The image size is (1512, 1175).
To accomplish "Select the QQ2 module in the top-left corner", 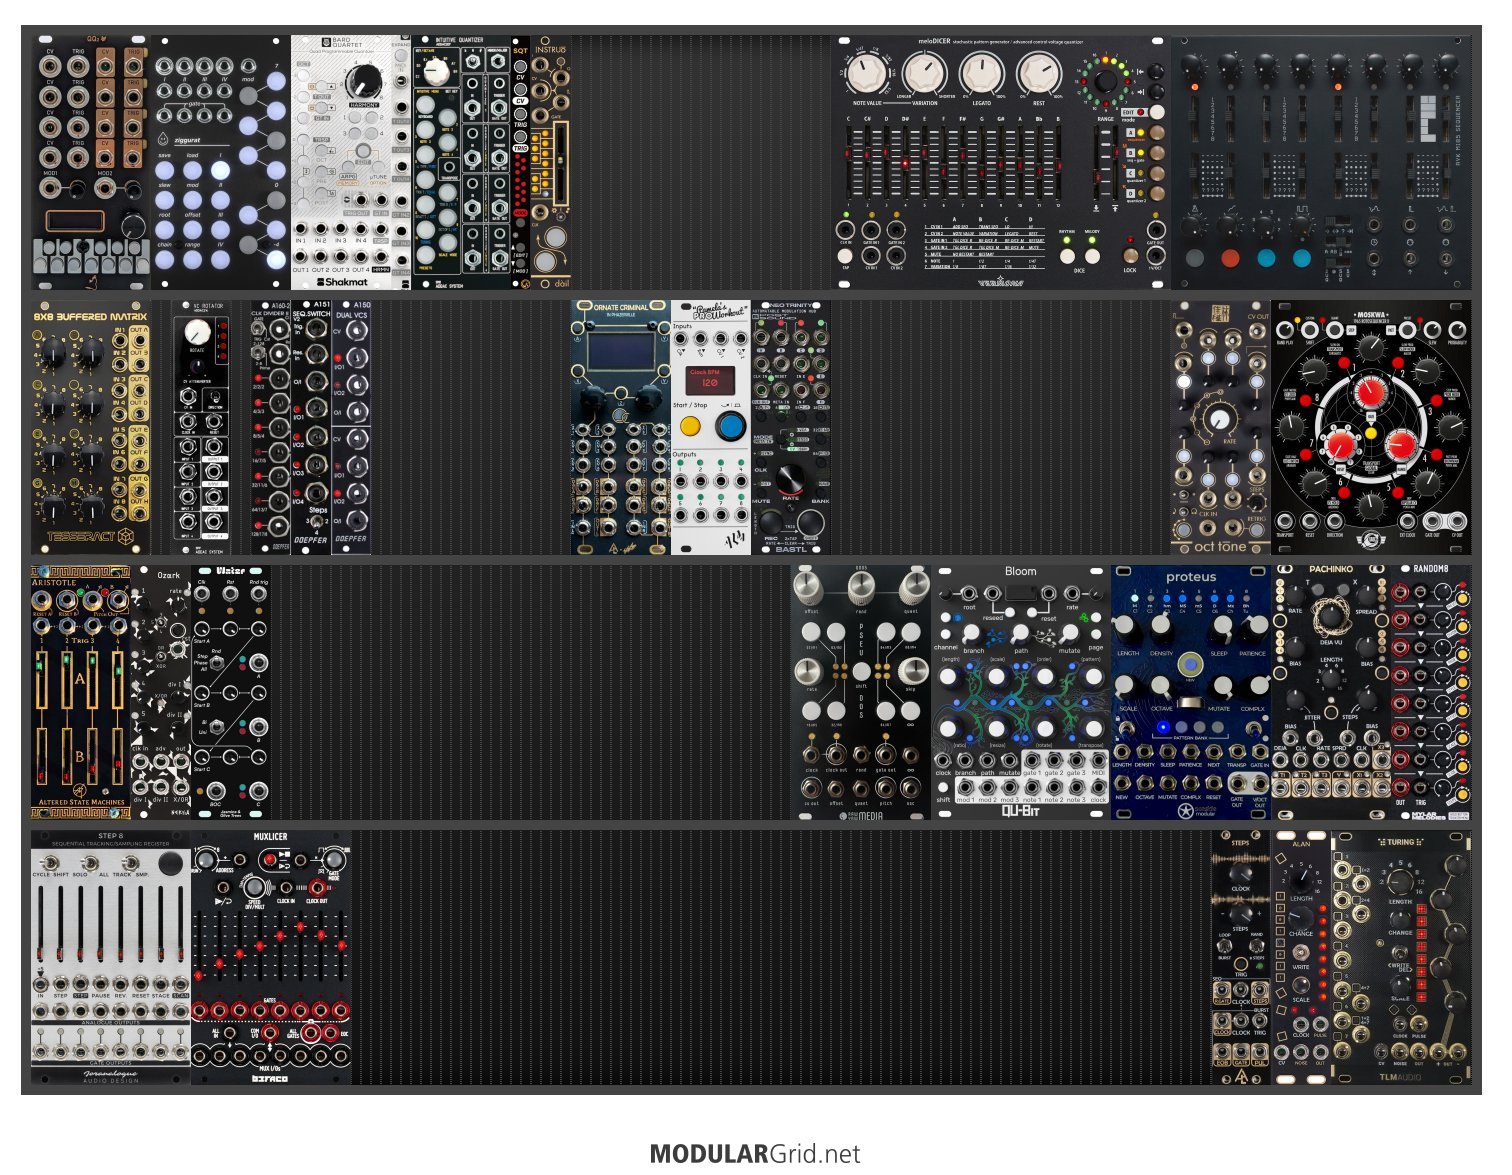I will coord(91,163).
